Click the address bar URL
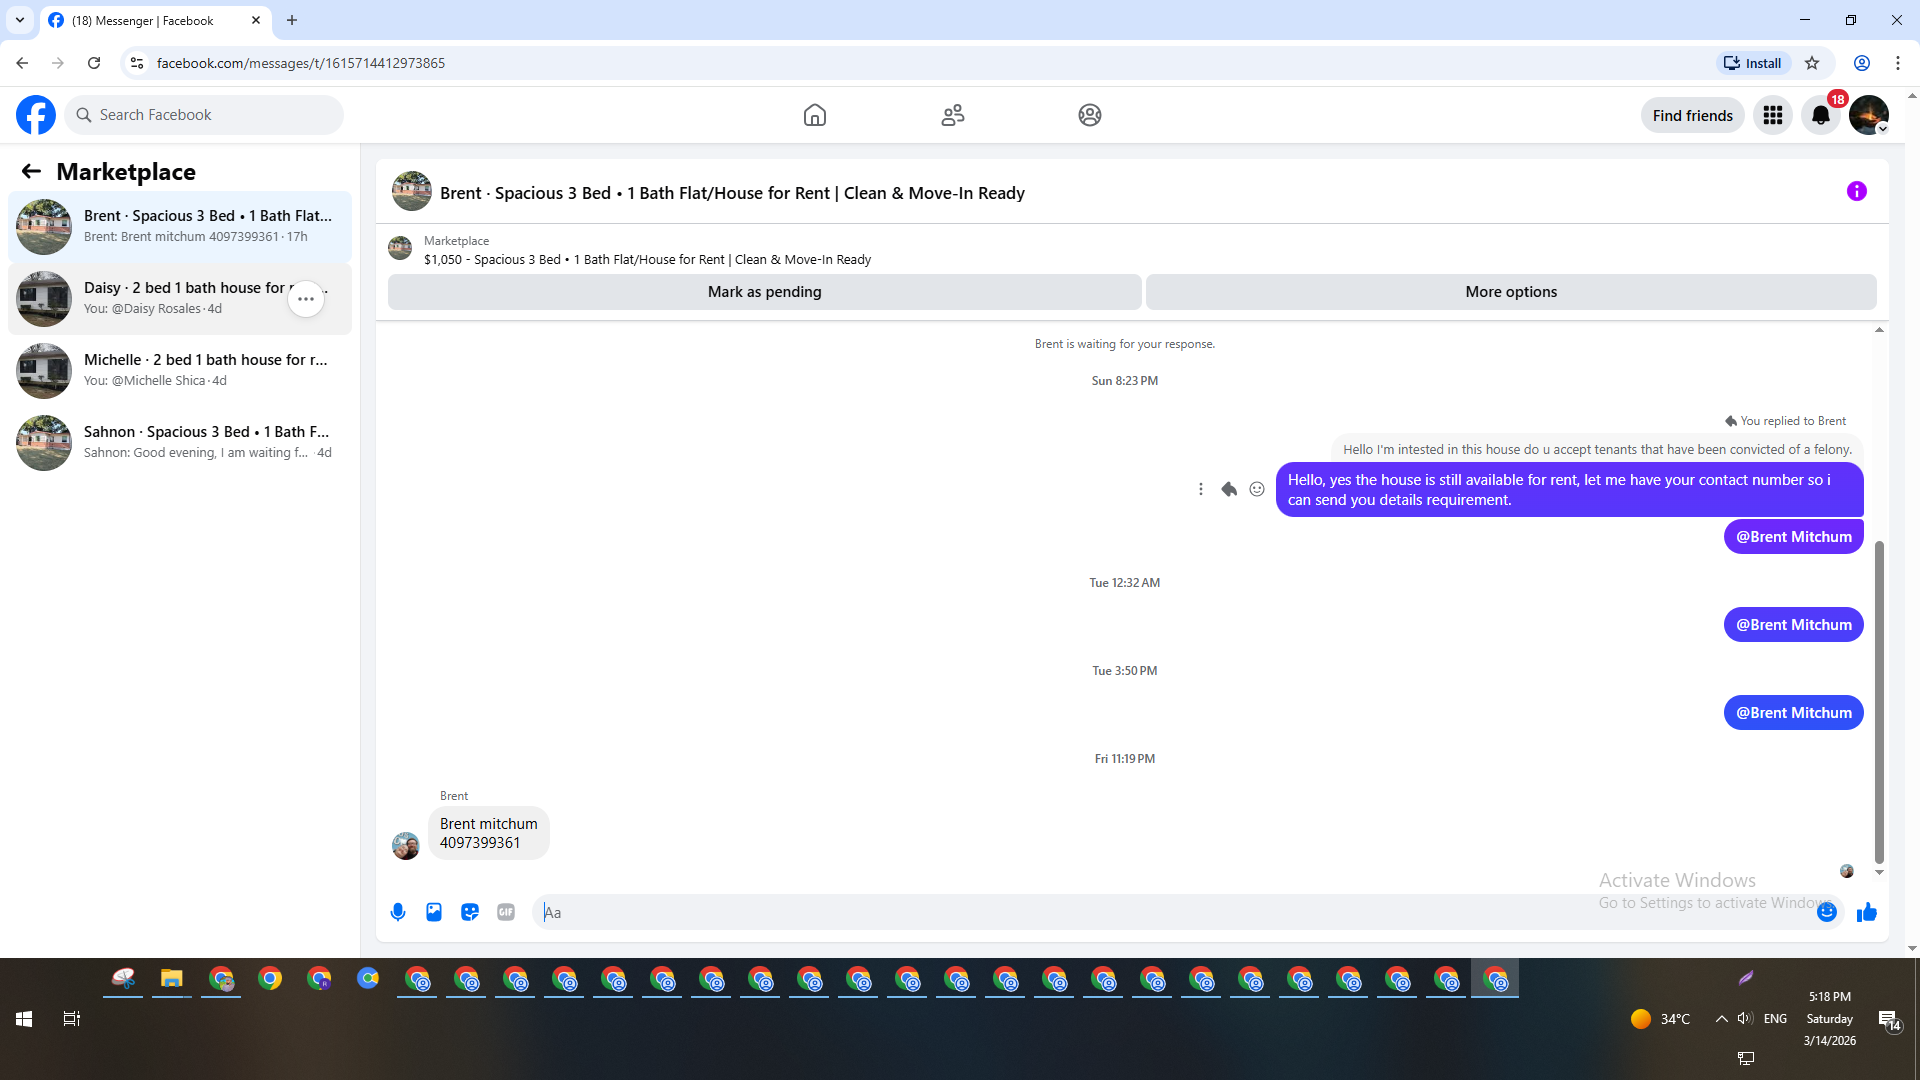This screenshot has width=1920, height=1080. coord(301,63)
